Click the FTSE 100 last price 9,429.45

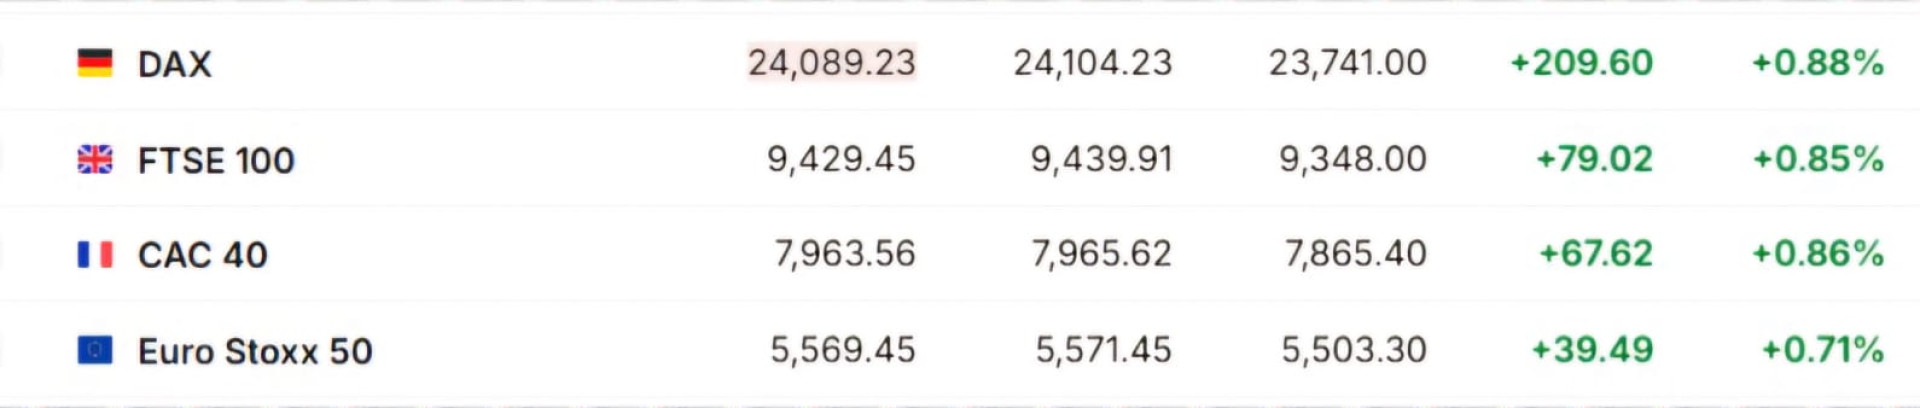coord(841,159)
